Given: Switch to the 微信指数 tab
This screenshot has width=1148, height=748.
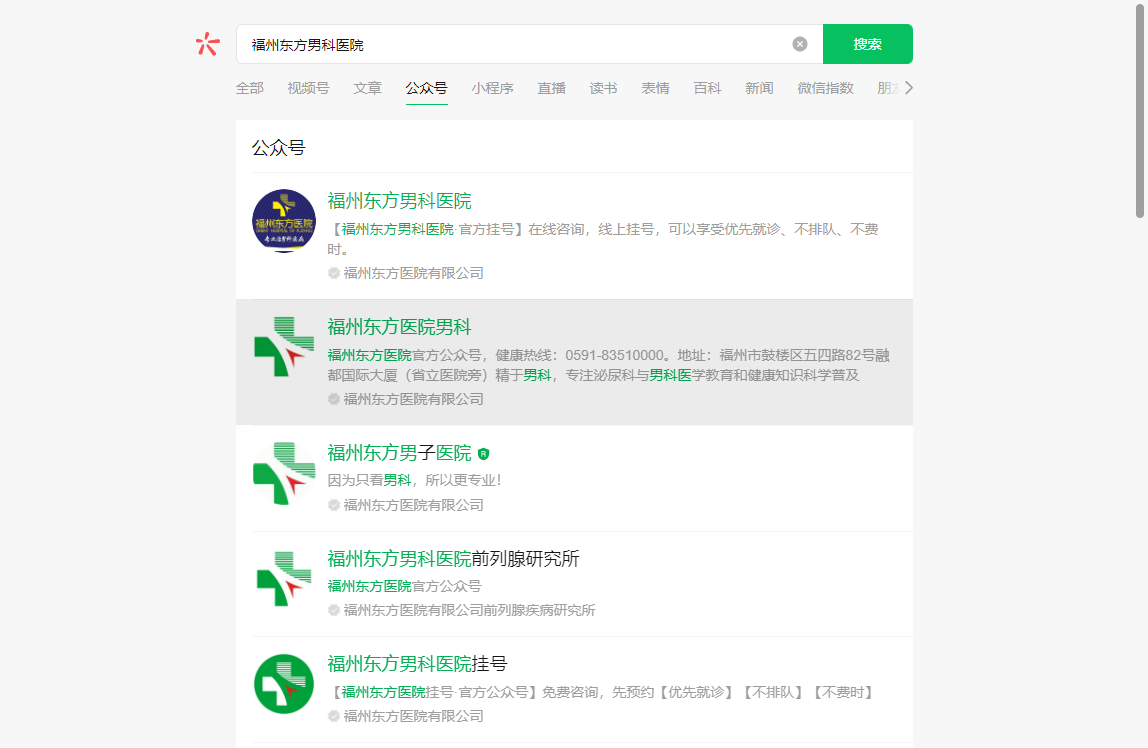Looking at the screenshot, I should tap(825, 89).
